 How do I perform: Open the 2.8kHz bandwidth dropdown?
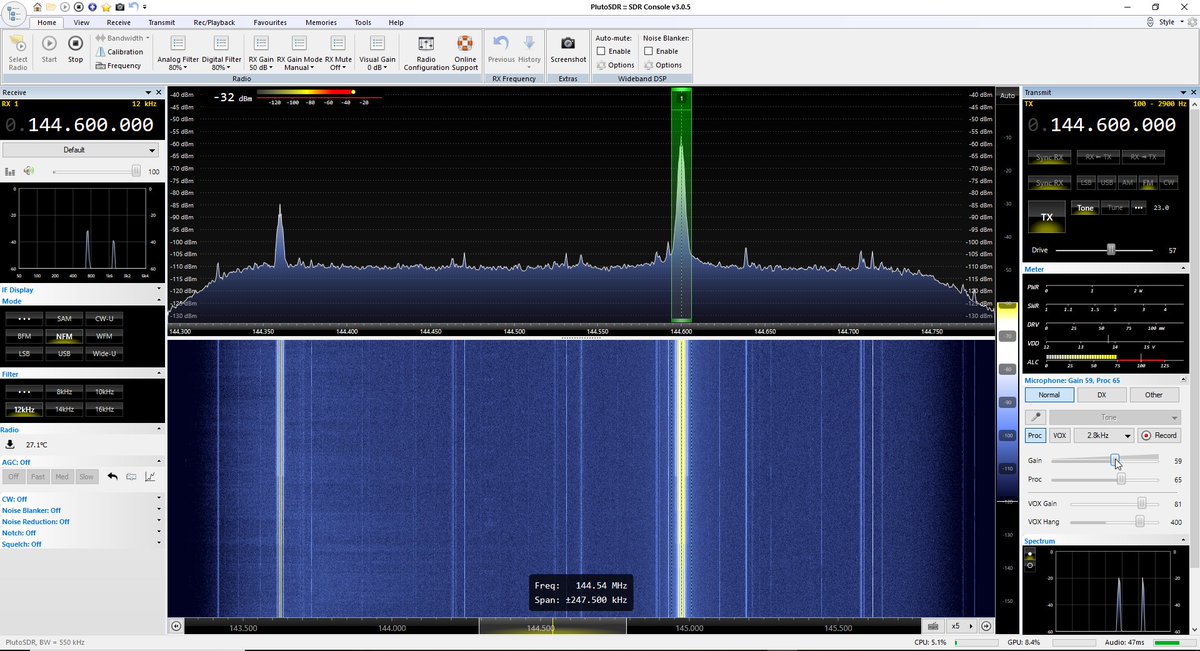pyautogui.click(x=1102, y=435)
